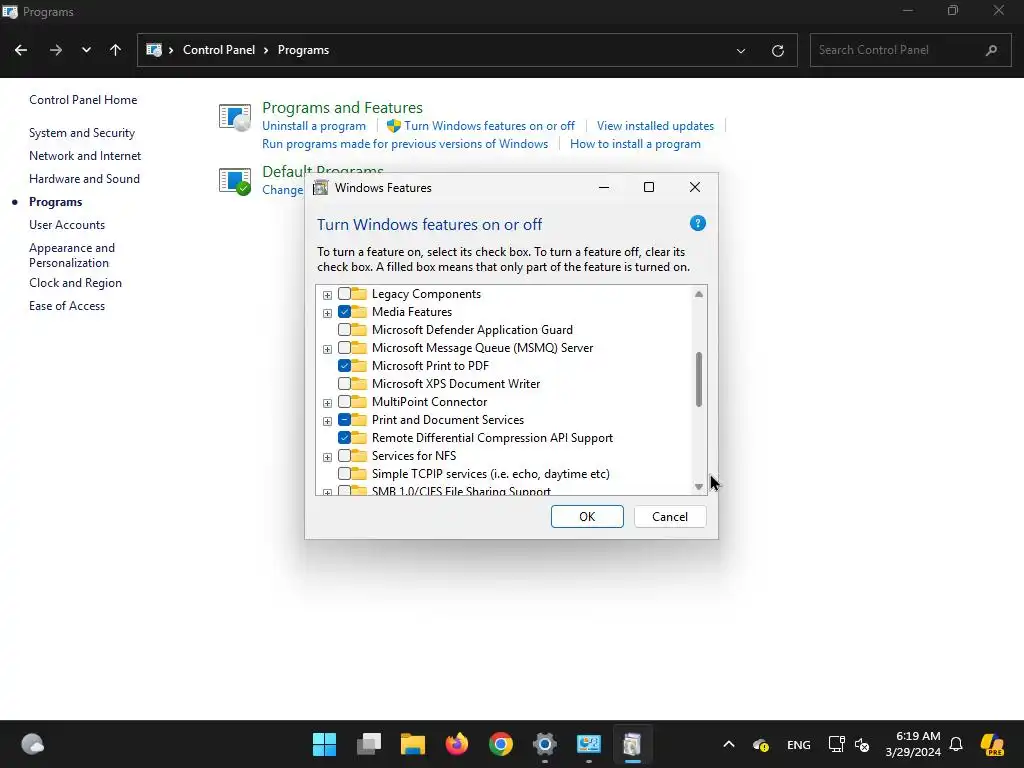1024x768 pixels.
Task: Open Settings gear on the taskbar
Action: pos(545,744)
